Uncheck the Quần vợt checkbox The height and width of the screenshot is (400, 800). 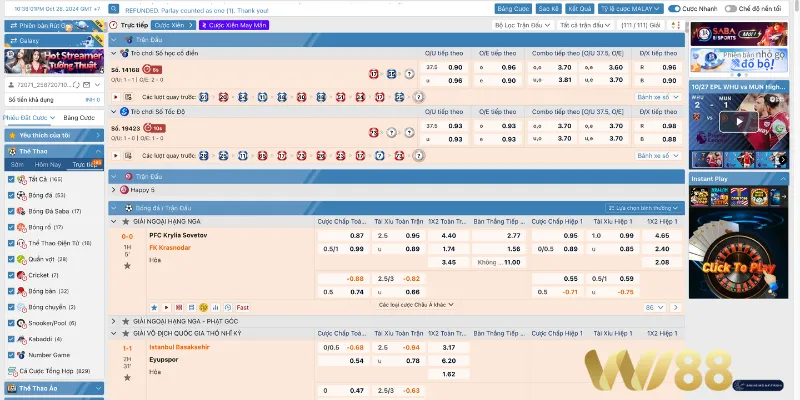tap(11, 259)
